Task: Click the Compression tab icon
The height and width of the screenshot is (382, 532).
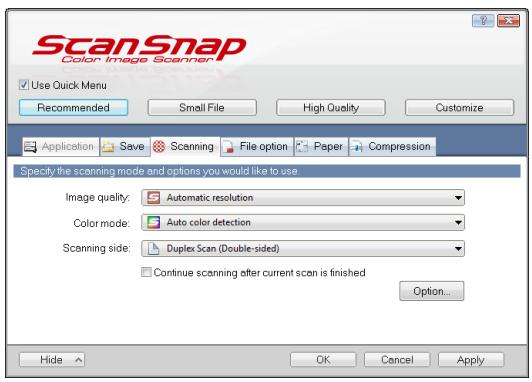Action: pyautogui.click(x=357, y=147)
